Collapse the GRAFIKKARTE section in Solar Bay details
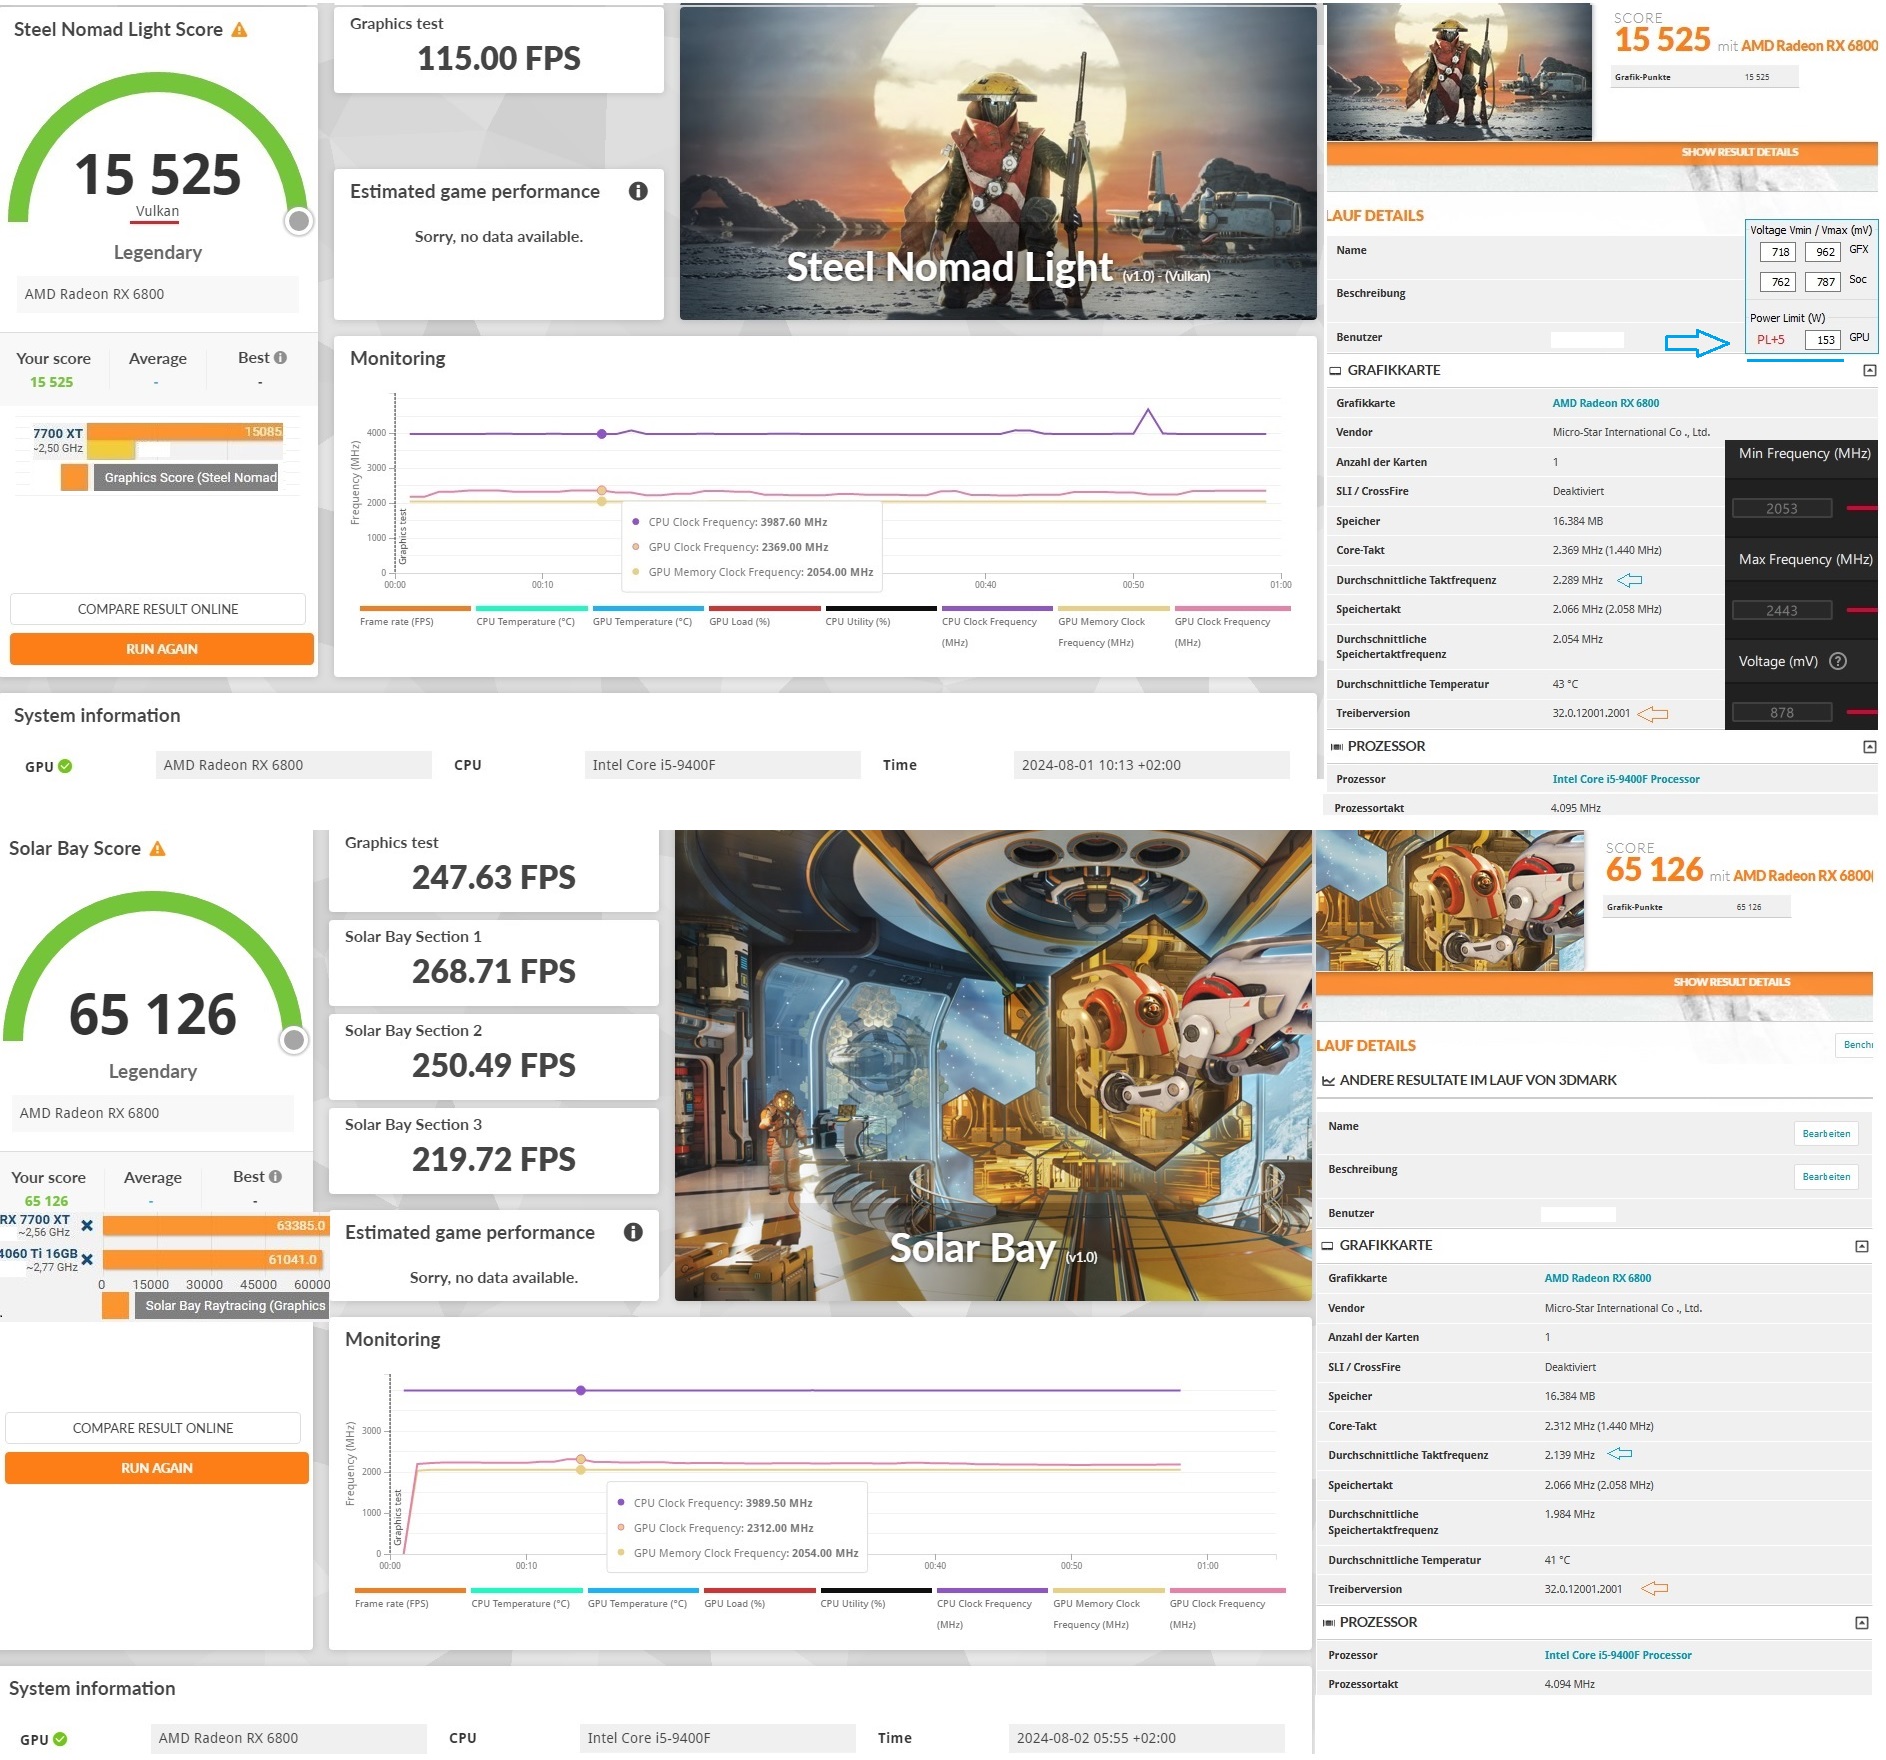Screen dimensions: 1886x1760 coord(1861,1247)
